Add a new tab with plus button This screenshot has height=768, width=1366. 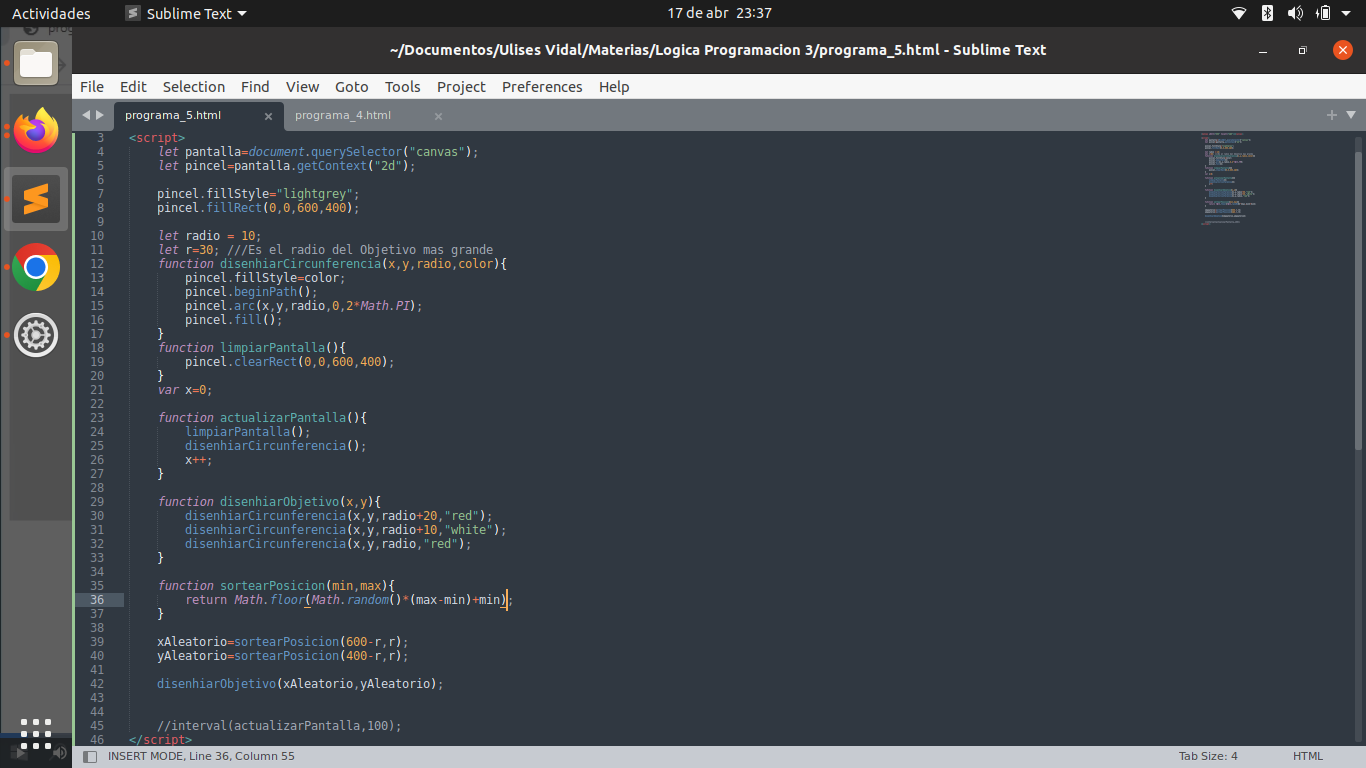pos(1331,115)
